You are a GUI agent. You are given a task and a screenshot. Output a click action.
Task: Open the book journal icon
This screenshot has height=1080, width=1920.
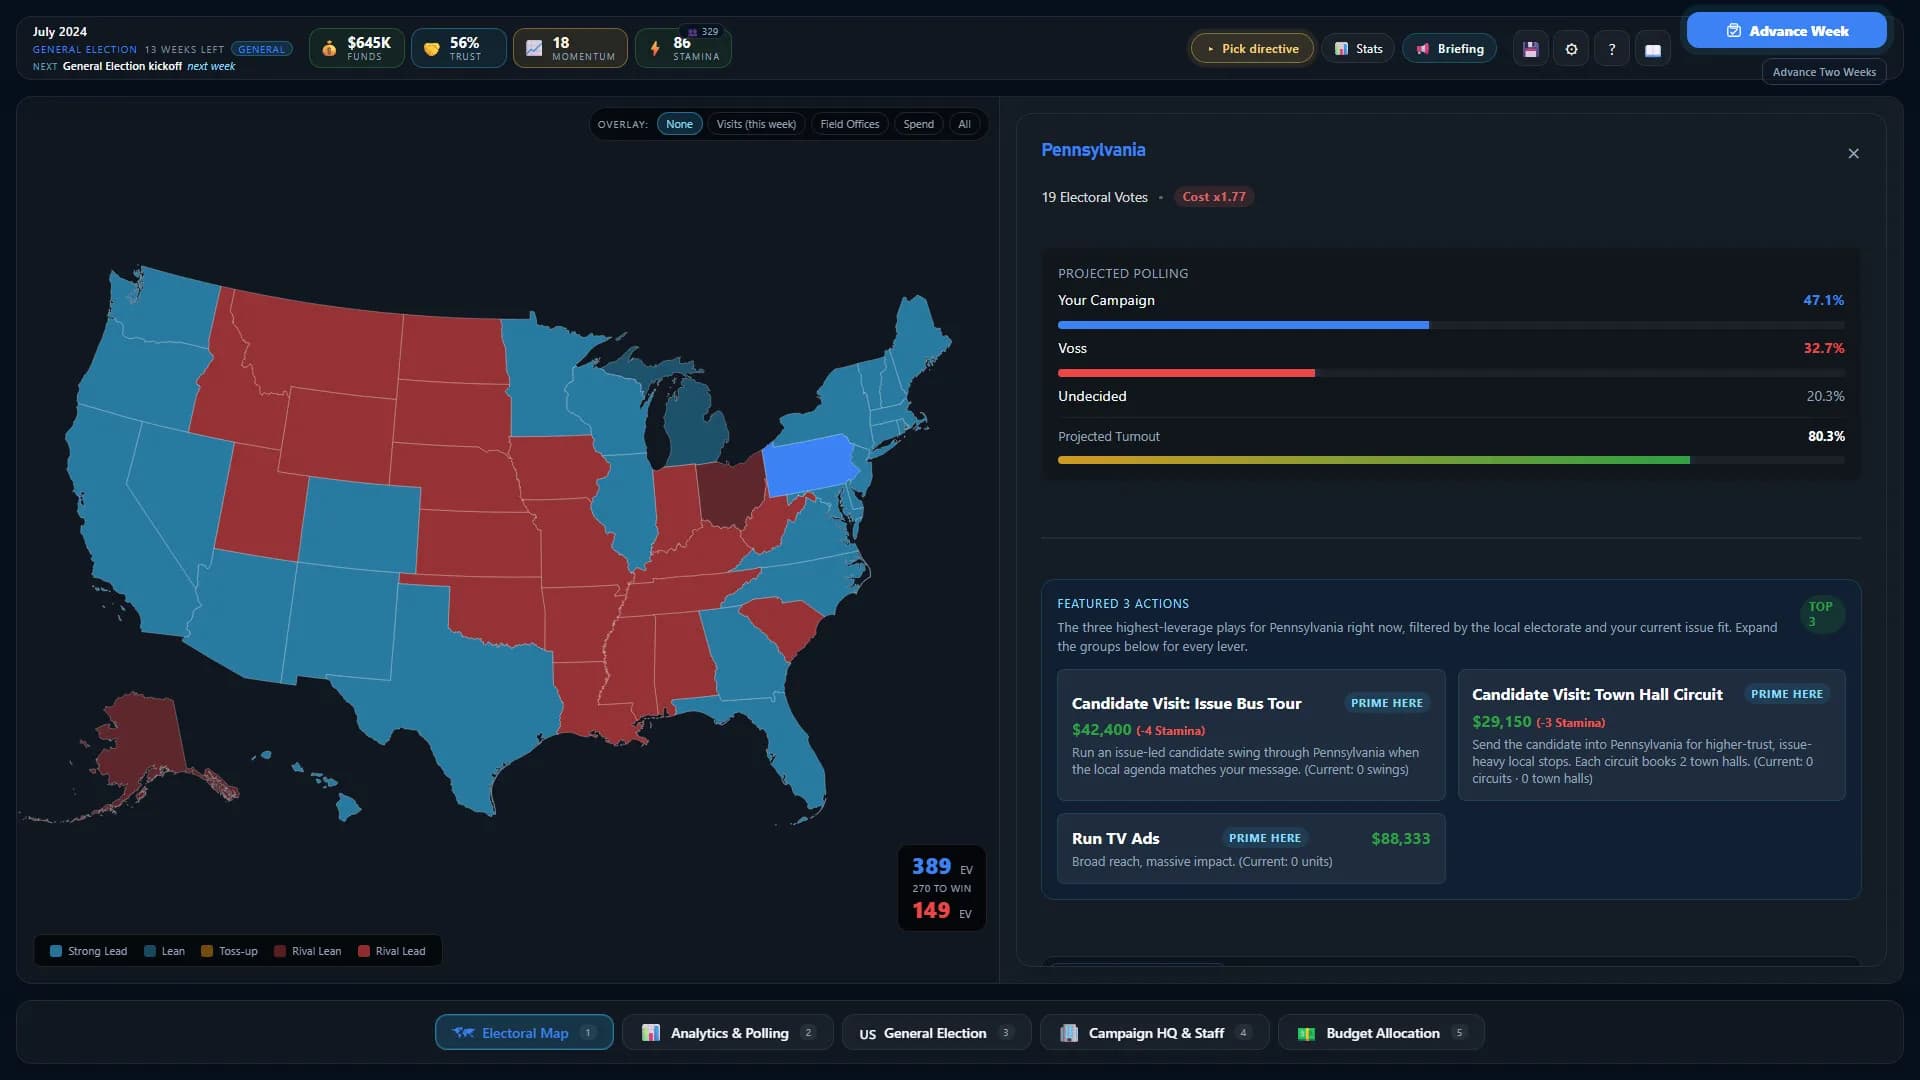(x=1653, y=49)
